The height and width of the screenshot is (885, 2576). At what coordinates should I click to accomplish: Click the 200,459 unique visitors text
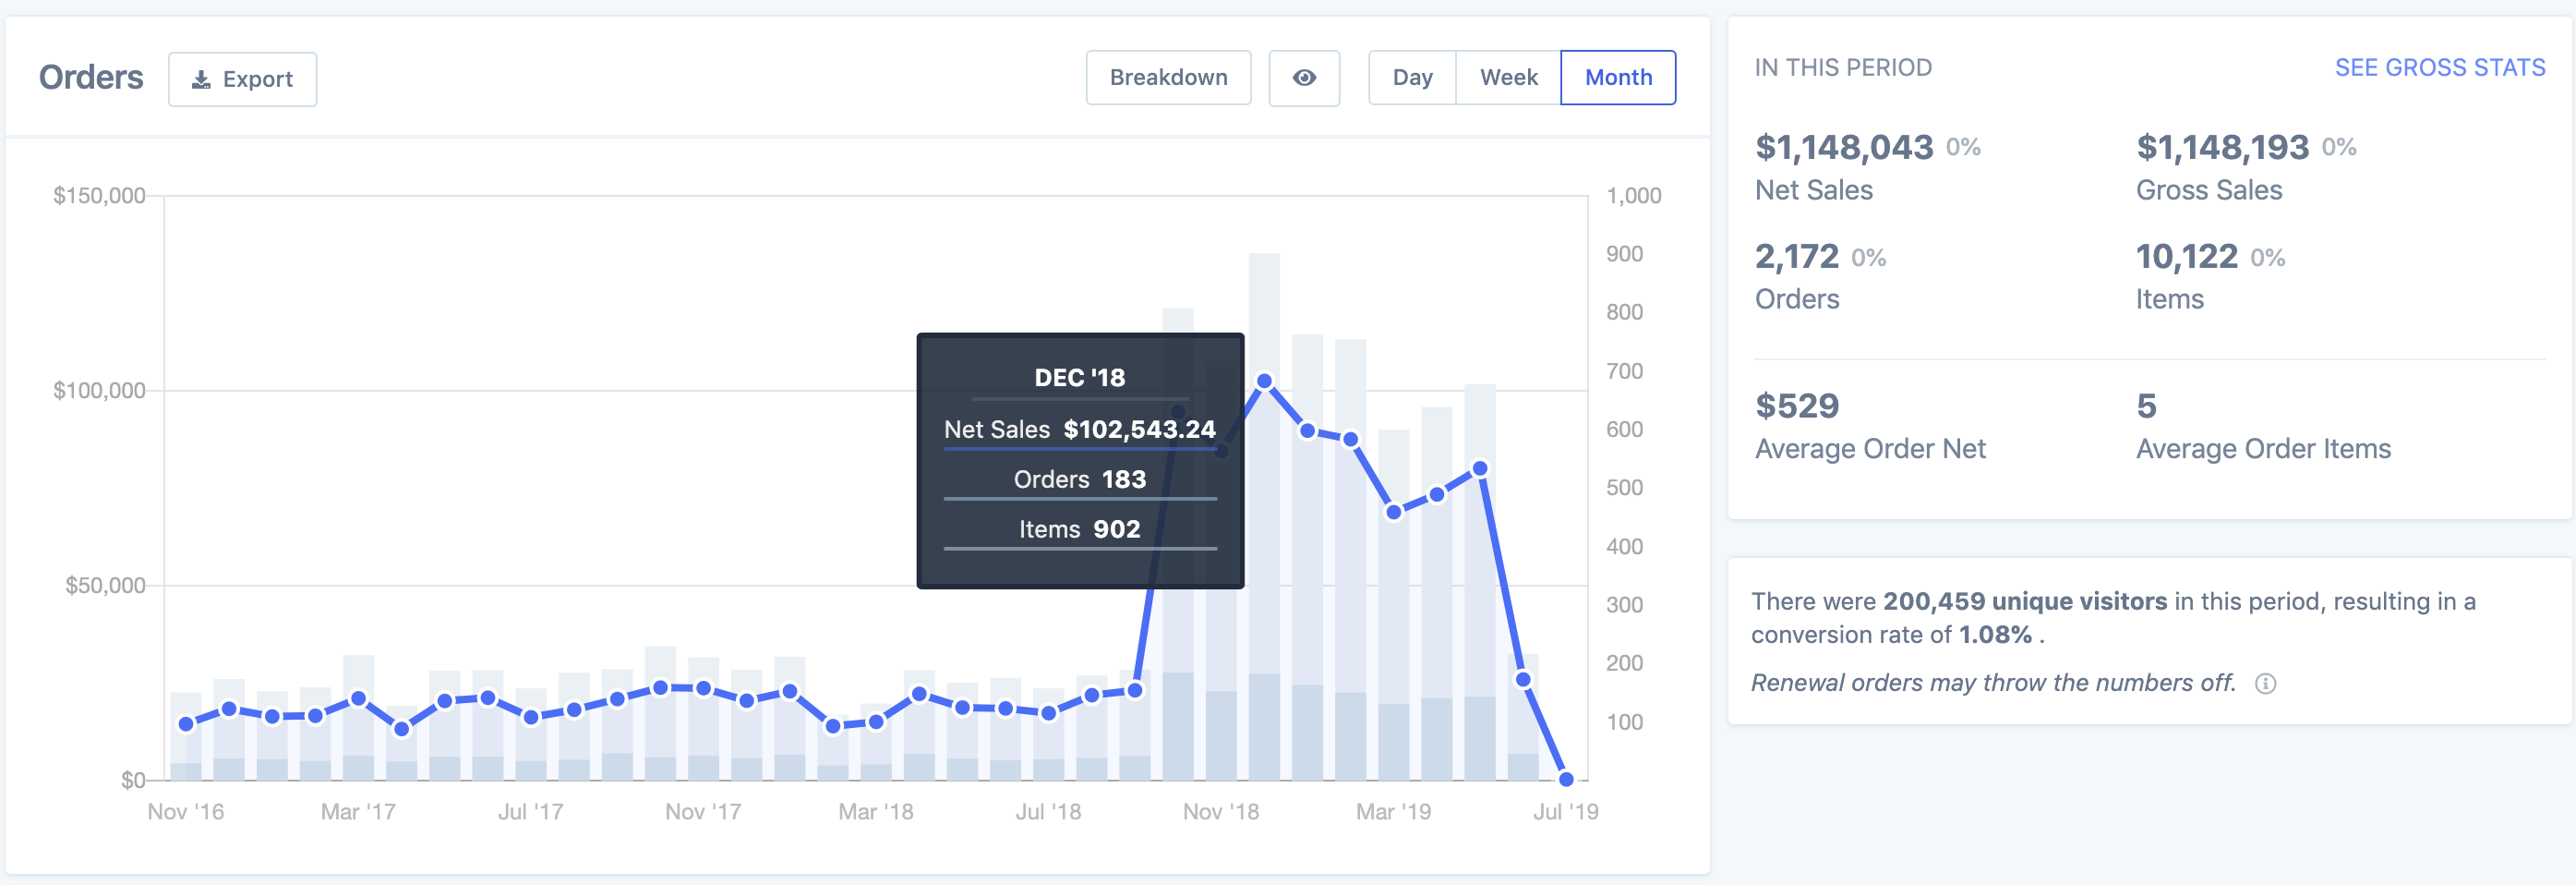pyautogui.click(x=2024, y=601)
